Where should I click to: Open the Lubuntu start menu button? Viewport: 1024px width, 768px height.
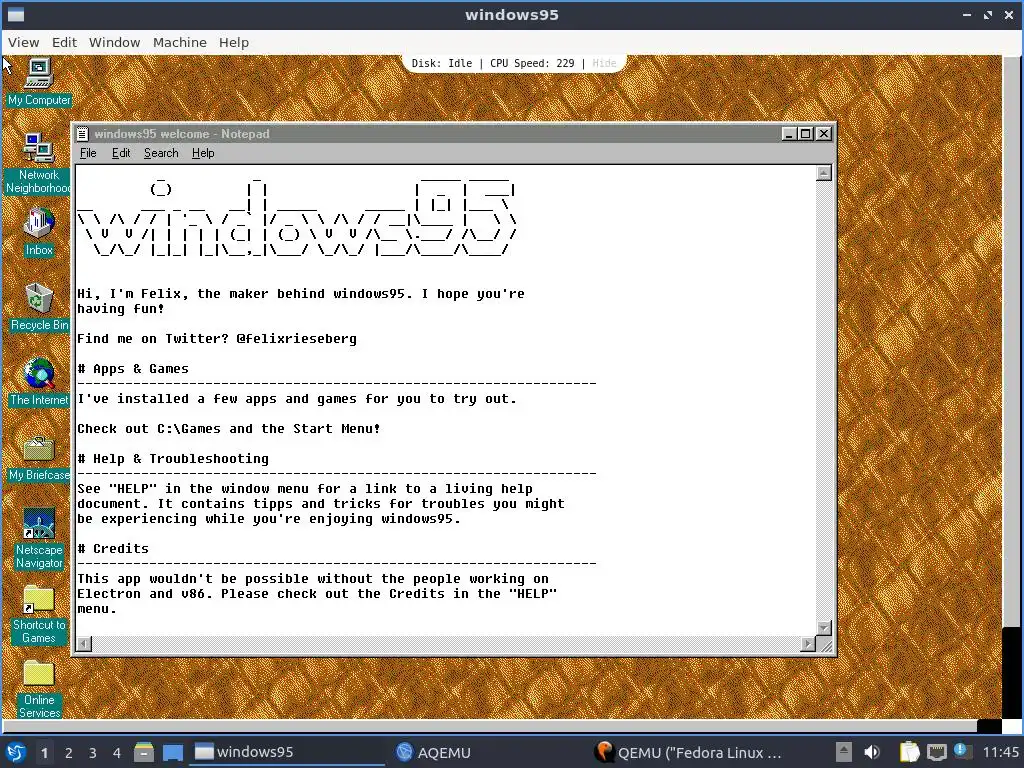16,752
